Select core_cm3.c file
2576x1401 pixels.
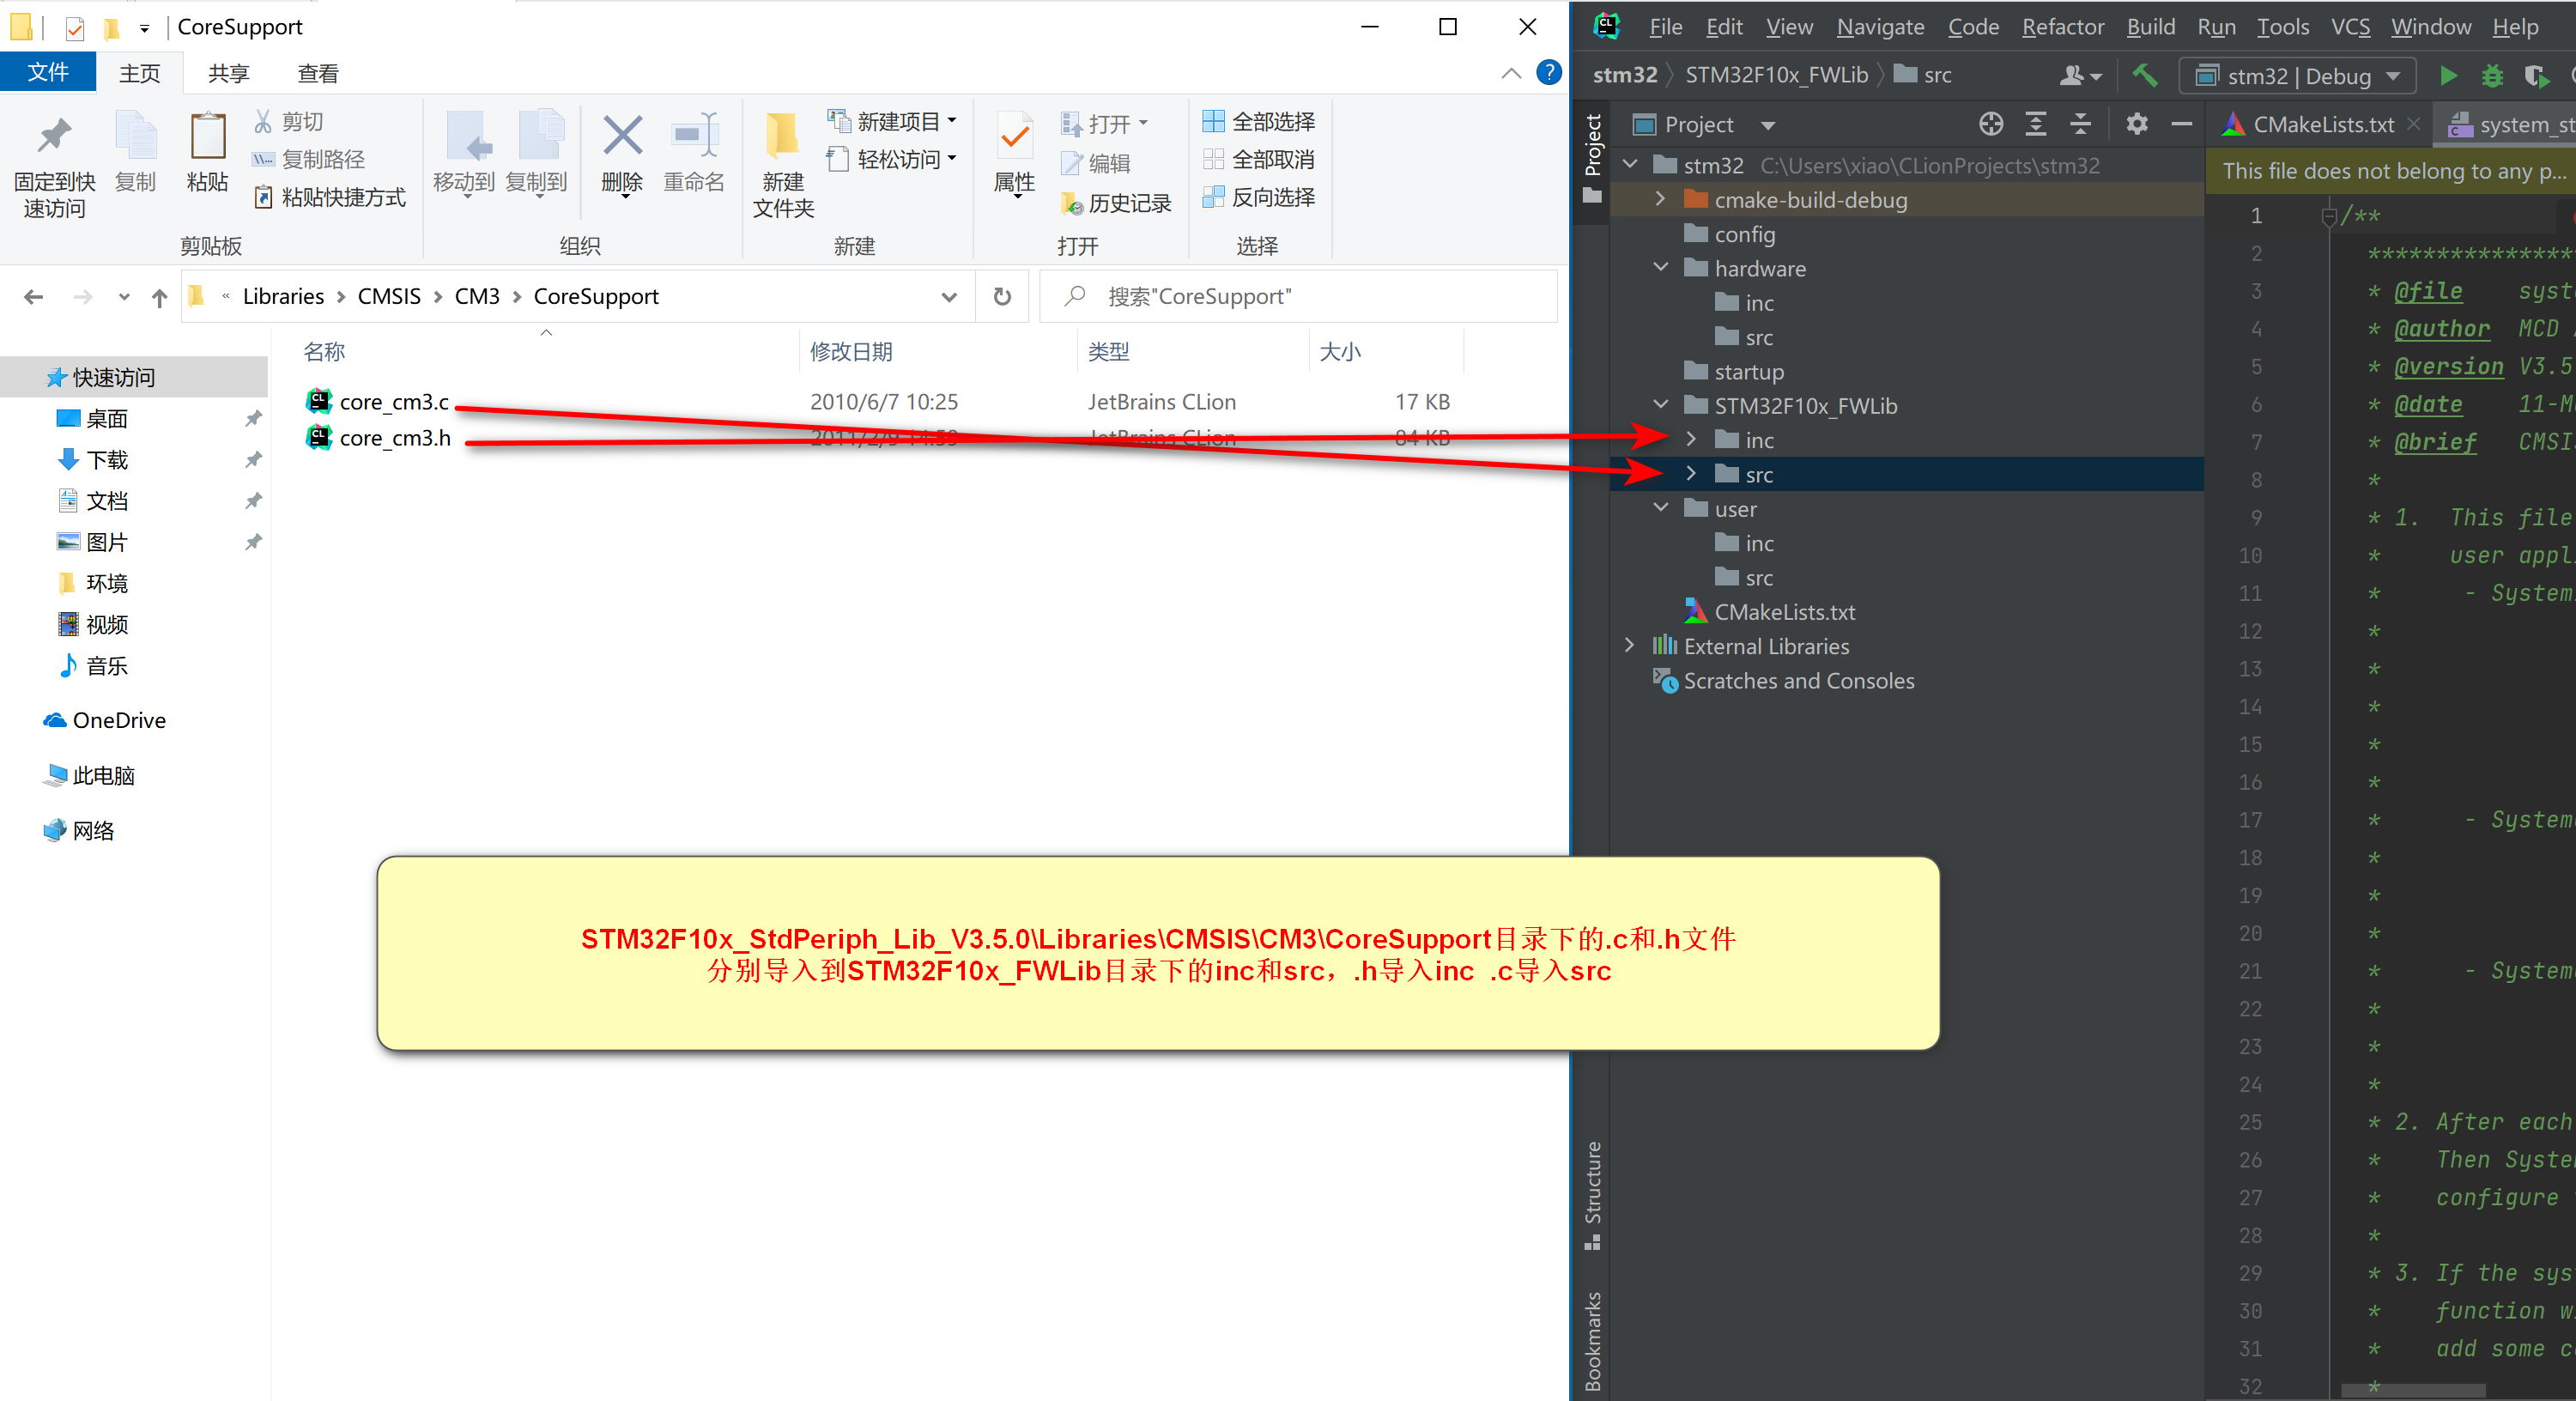click(x=394, y=401)
